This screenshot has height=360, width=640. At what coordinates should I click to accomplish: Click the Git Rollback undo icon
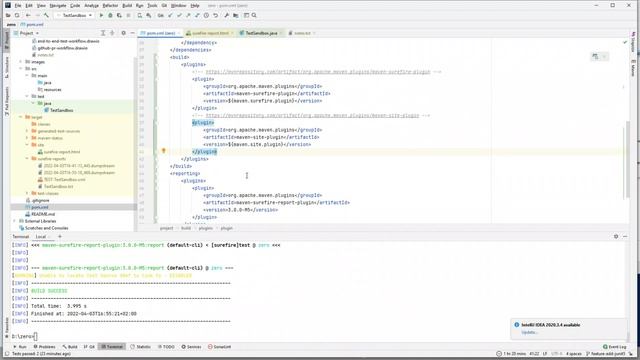click(215, 15)
